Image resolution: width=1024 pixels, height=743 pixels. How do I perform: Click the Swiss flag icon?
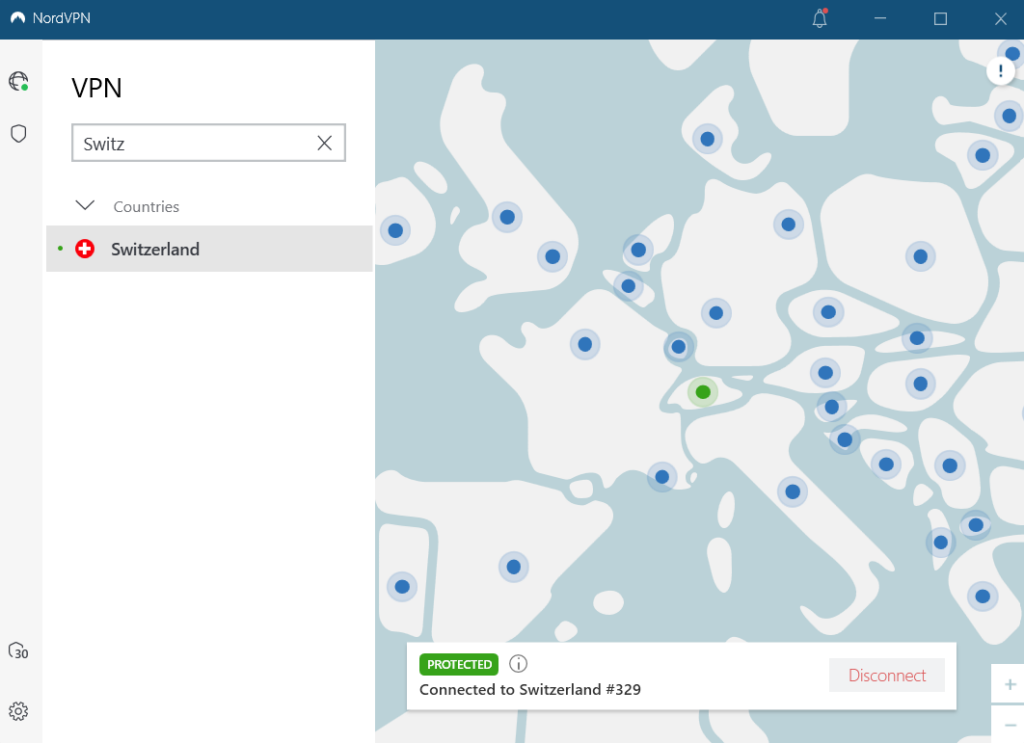[x=85, y=249]
